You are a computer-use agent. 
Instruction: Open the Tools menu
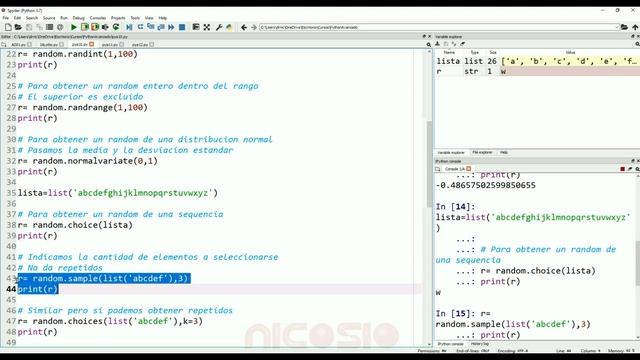135,18
